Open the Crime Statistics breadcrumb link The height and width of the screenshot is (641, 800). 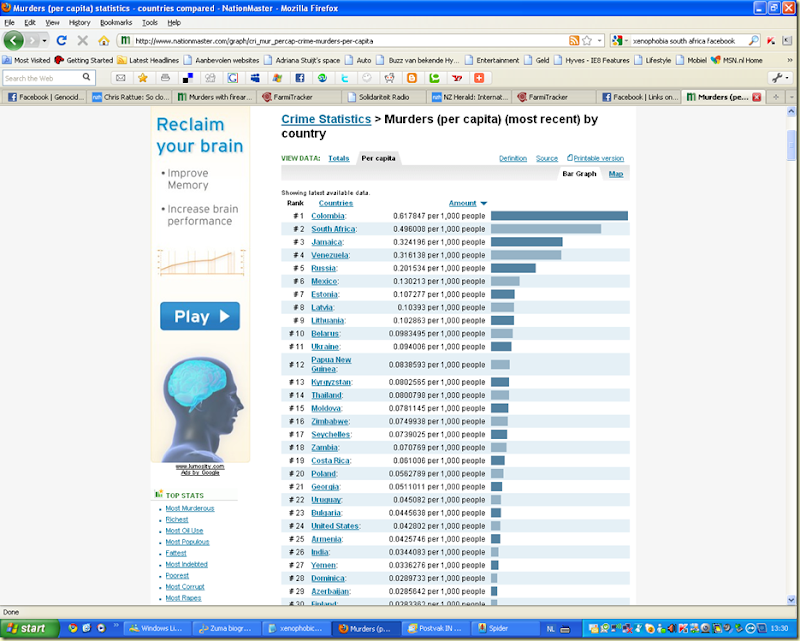pyautogui.click(x=326, y=119)
